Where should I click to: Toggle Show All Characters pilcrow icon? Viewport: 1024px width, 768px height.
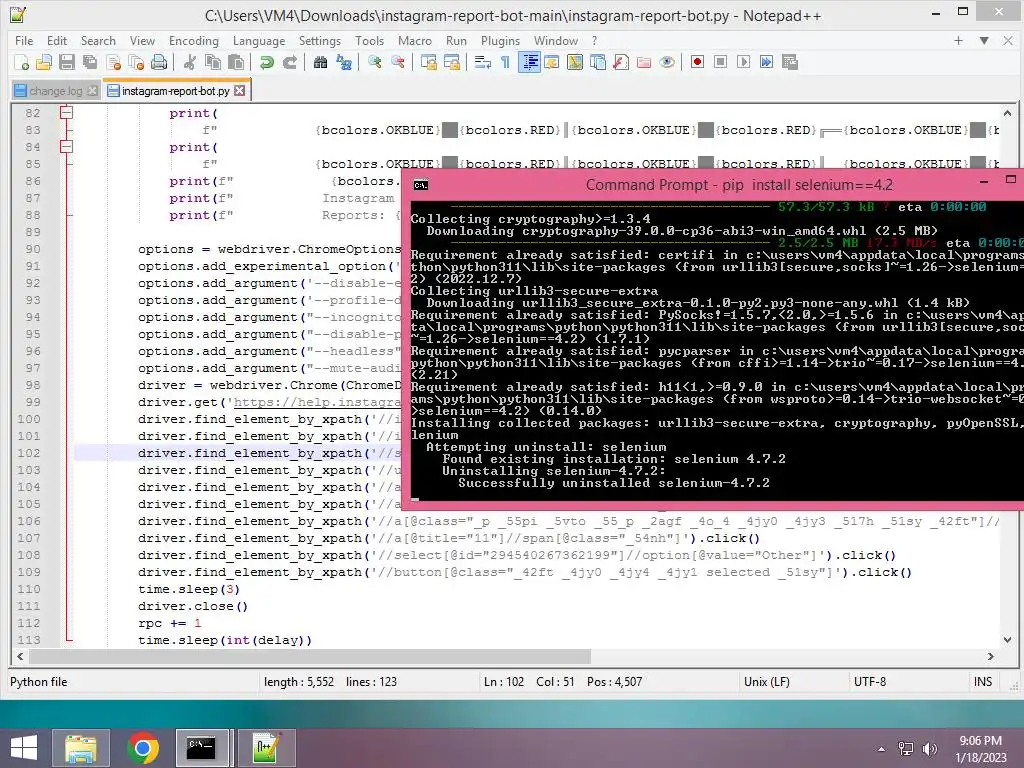point(505,62)
